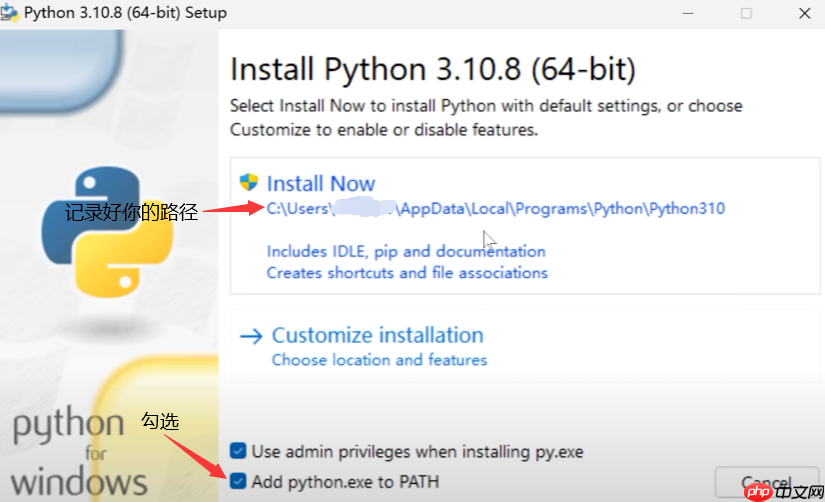Toggle Add python.exe to PATH checkbox
Screen dimensions: 825x502
point(238,481)
